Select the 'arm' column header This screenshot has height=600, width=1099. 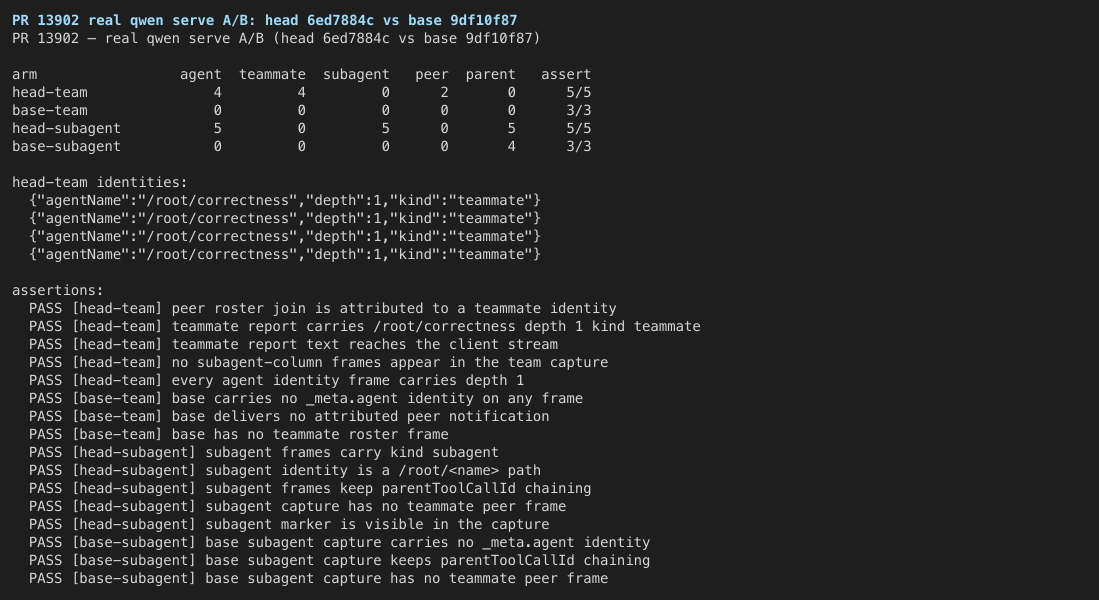click(25, 74)
